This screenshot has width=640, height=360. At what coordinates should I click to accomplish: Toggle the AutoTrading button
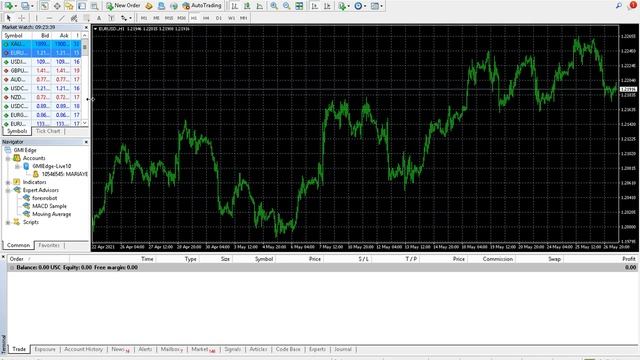pos(202,6)
